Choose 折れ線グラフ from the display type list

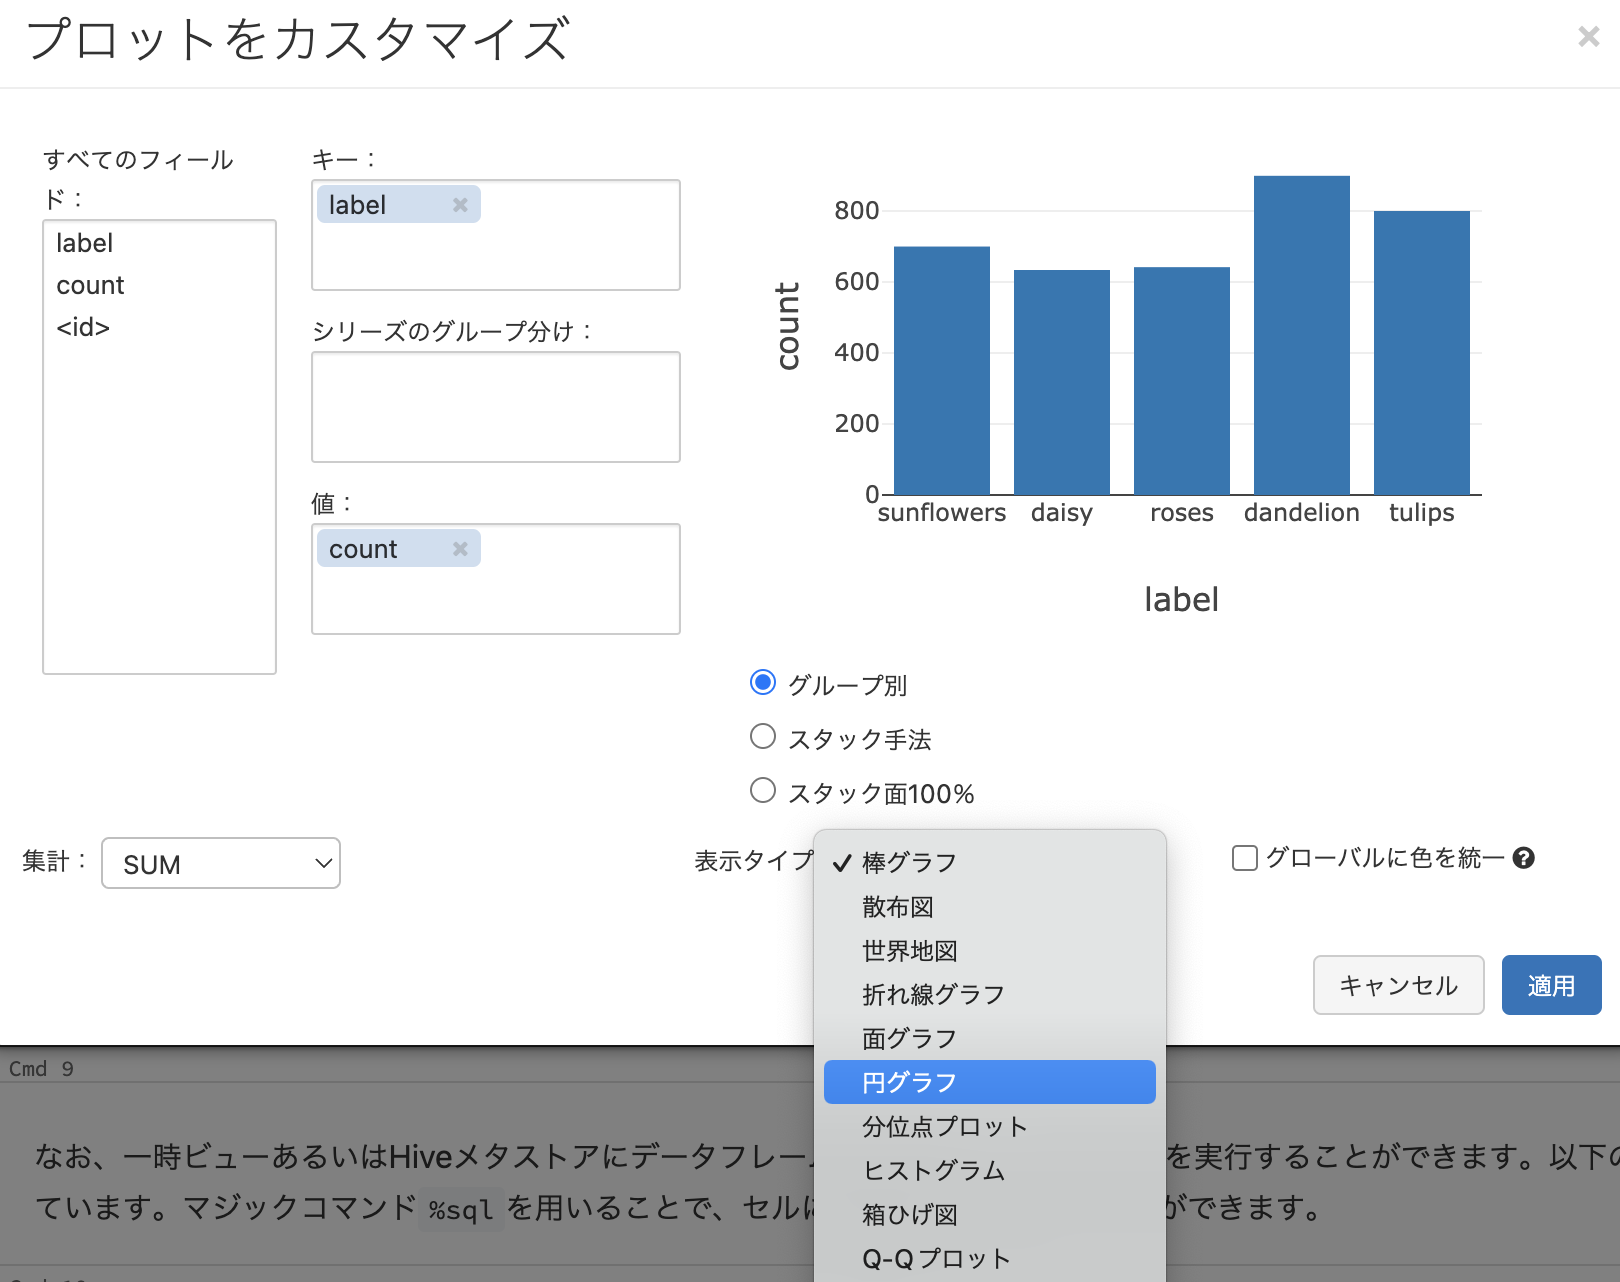(x=990, y=994)
